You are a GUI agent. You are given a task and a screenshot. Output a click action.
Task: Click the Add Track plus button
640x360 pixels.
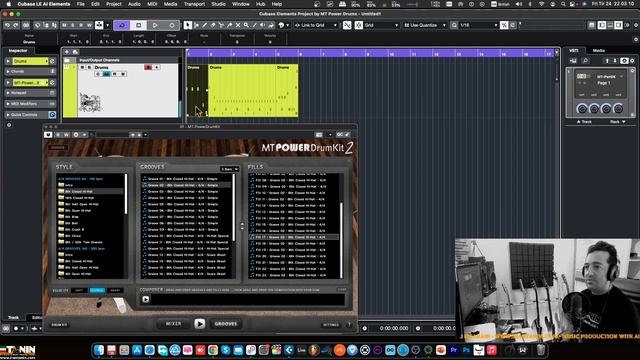point(67,52)
